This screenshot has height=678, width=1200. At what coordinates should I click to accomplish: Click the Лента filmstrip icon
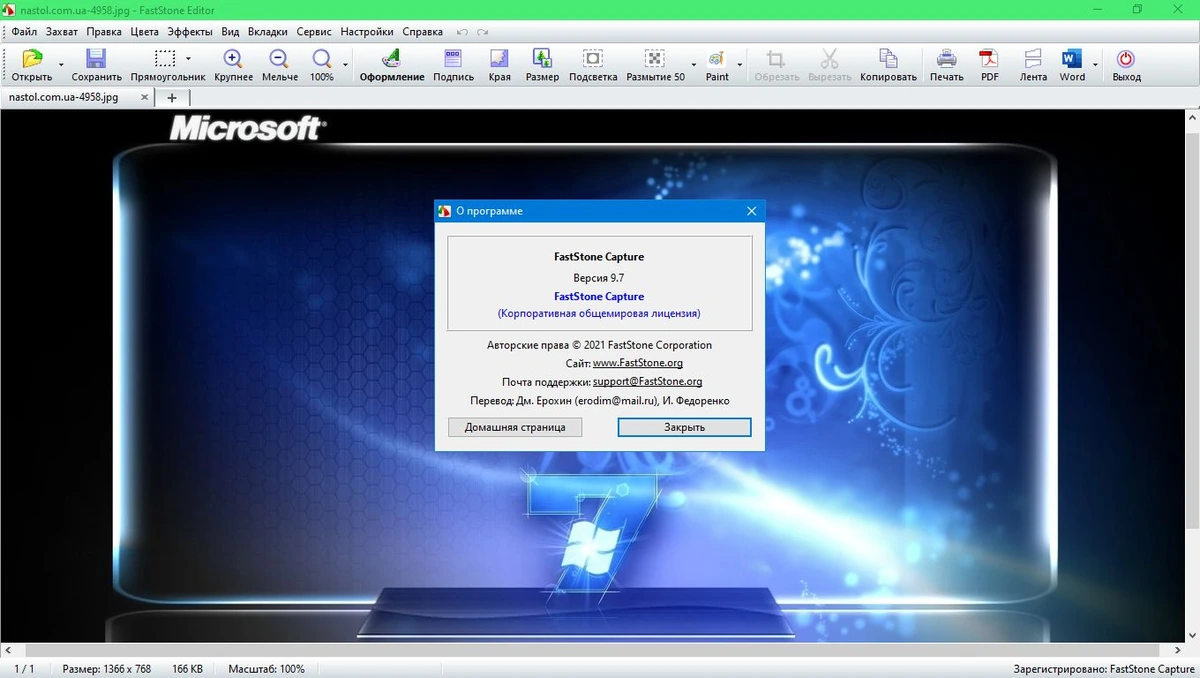[x=1033, y=59]
